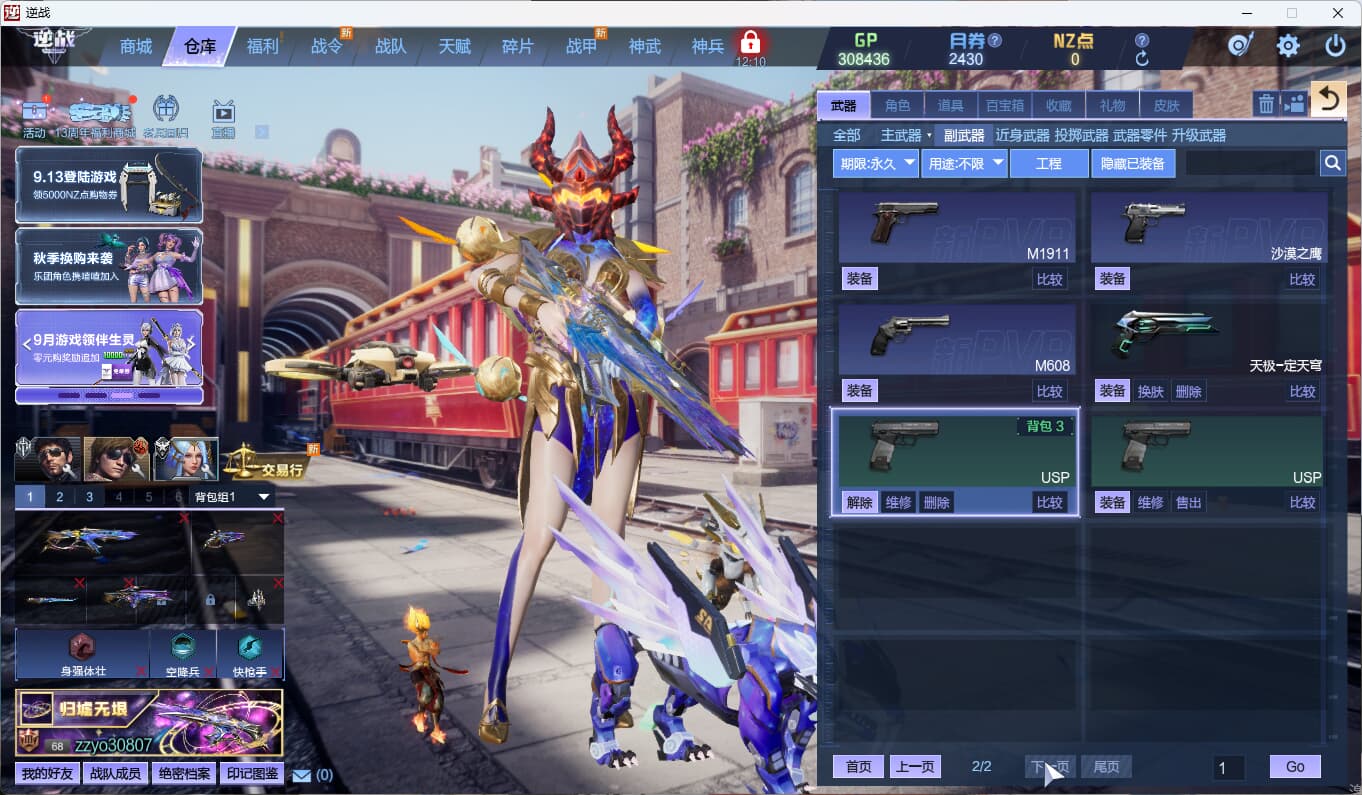Switch to the 福利 tab
This screenshot has height=795, width=1362.
(x=262, y=47)
